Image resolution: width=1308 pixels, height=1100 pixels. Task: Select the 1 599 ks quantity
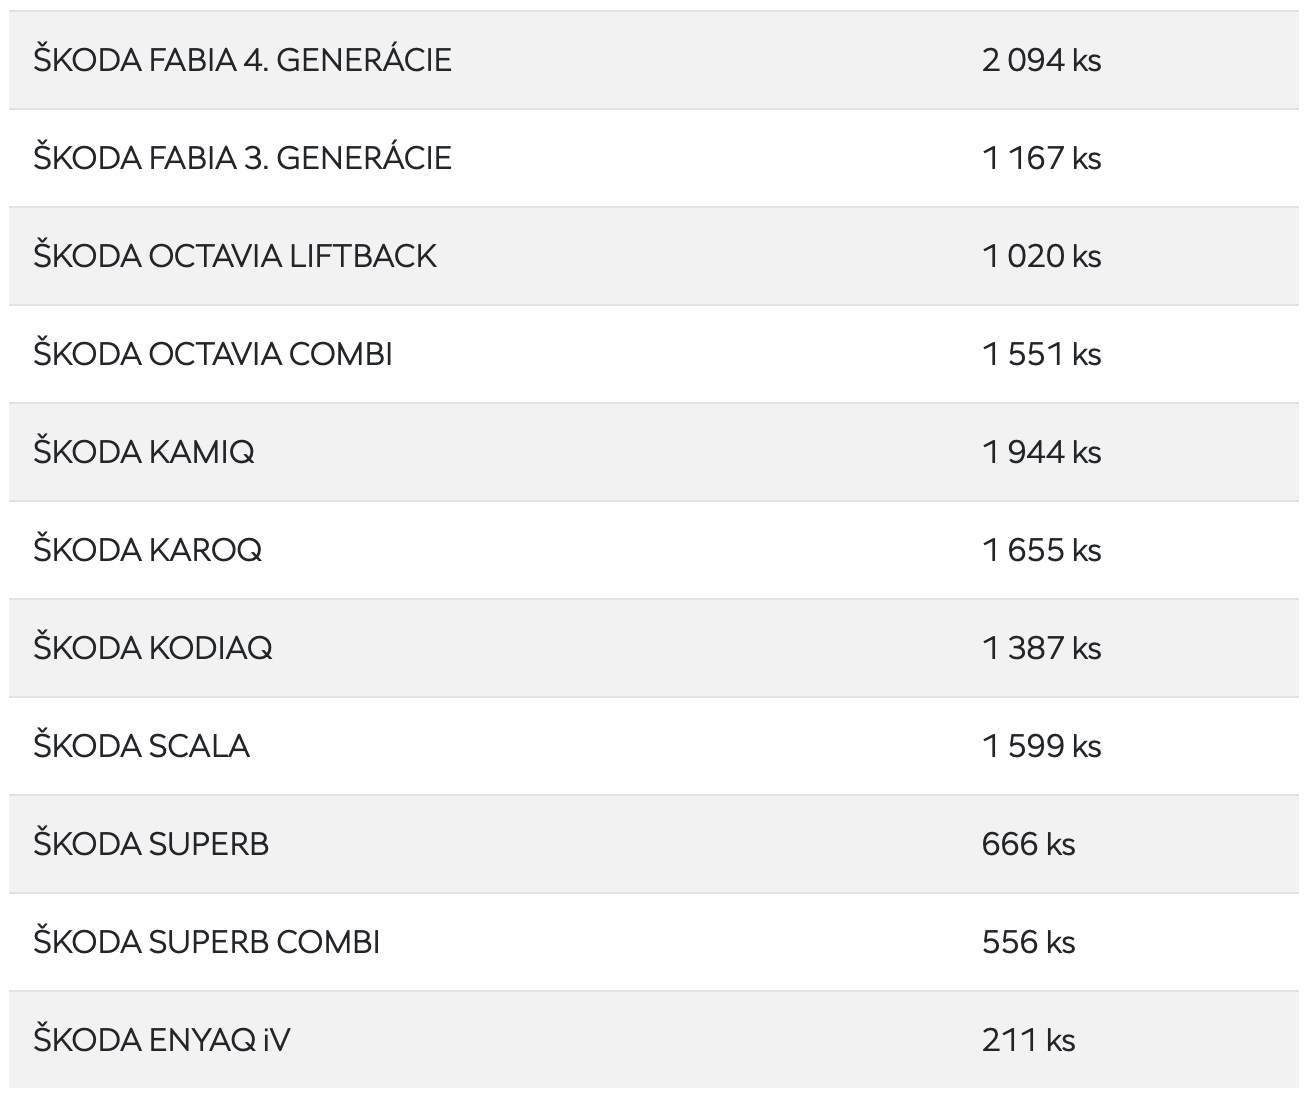click(x=1041, y=746)
